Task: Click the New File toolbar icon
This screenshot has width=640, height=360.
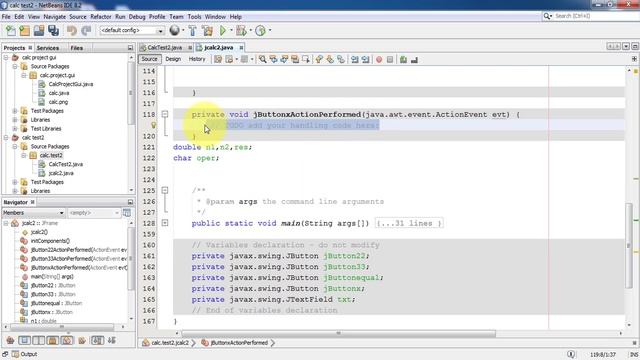Action: [x=11, y=31]
